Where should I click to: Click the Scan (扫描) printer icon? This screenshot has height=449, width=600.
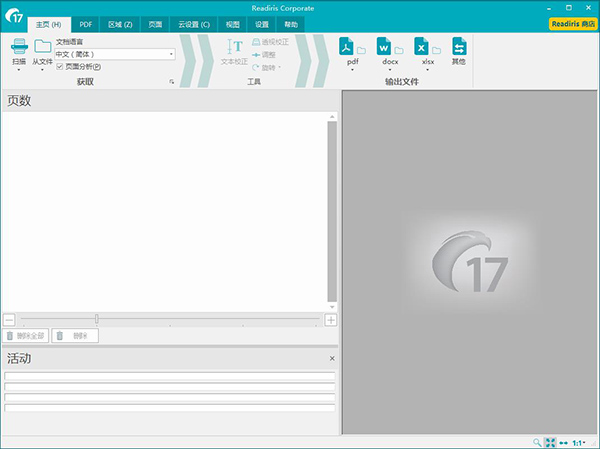[19, 46]
